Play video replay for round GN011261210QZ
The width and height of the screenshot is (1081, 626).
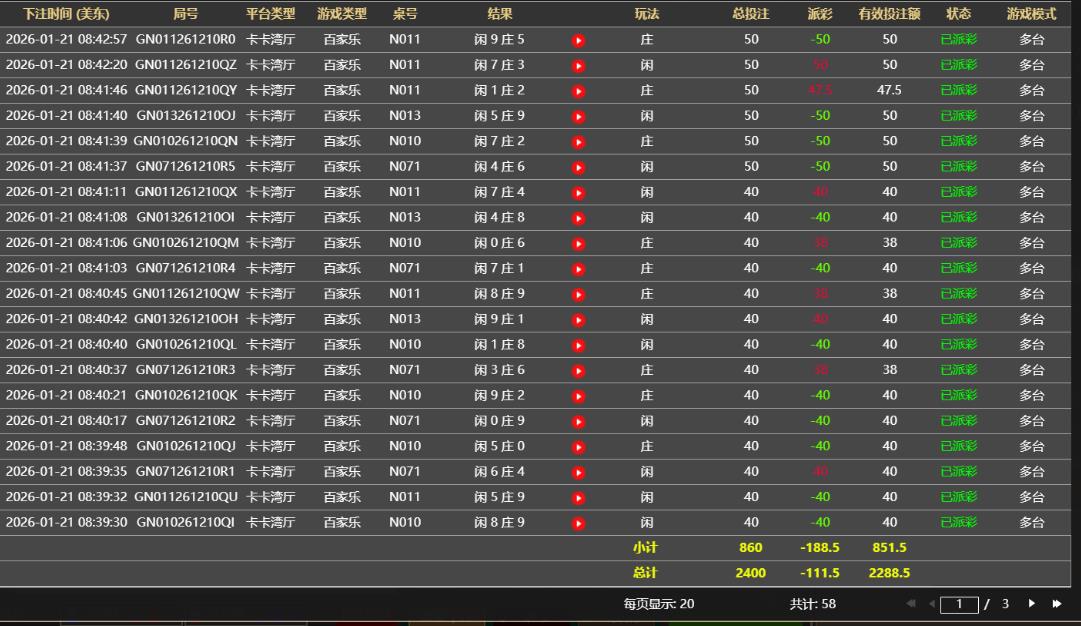pyautogui.click(x=578, y=66)
